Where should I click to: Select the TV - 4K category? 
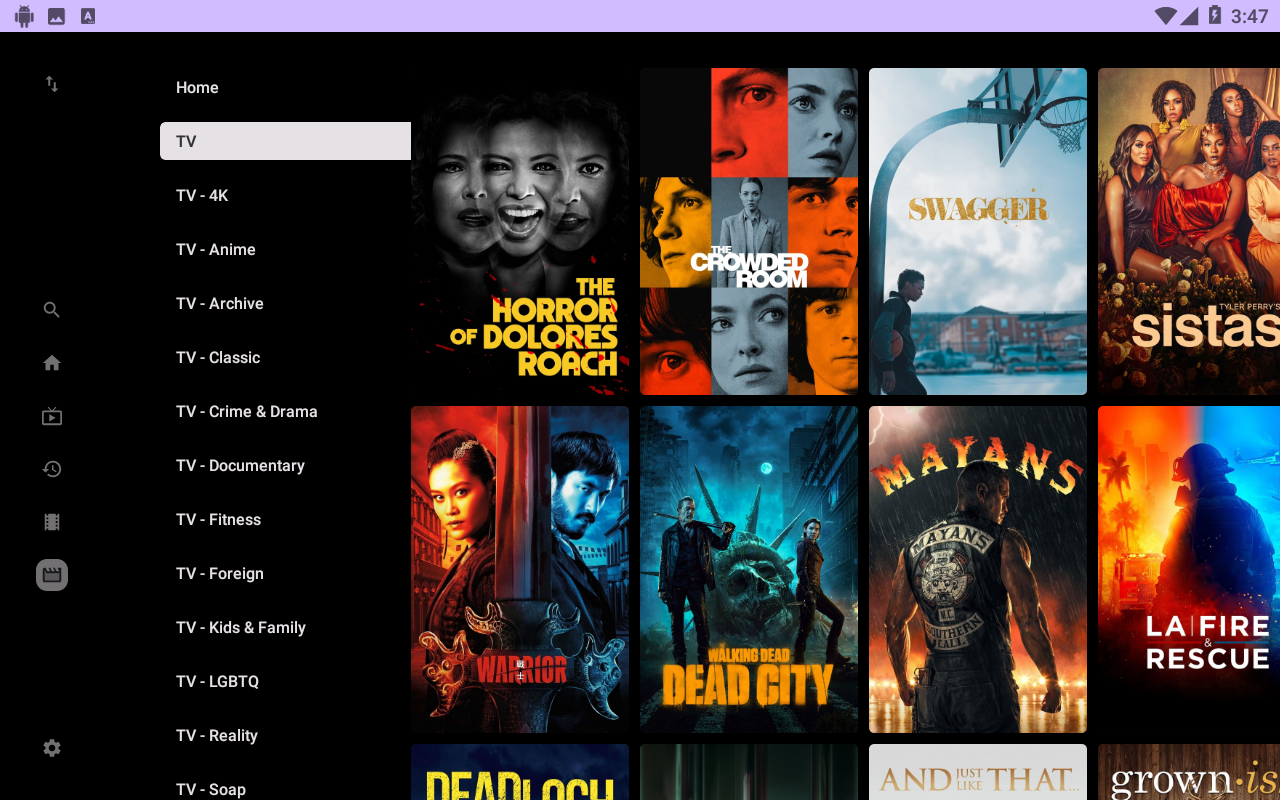(x=202, y=196)
